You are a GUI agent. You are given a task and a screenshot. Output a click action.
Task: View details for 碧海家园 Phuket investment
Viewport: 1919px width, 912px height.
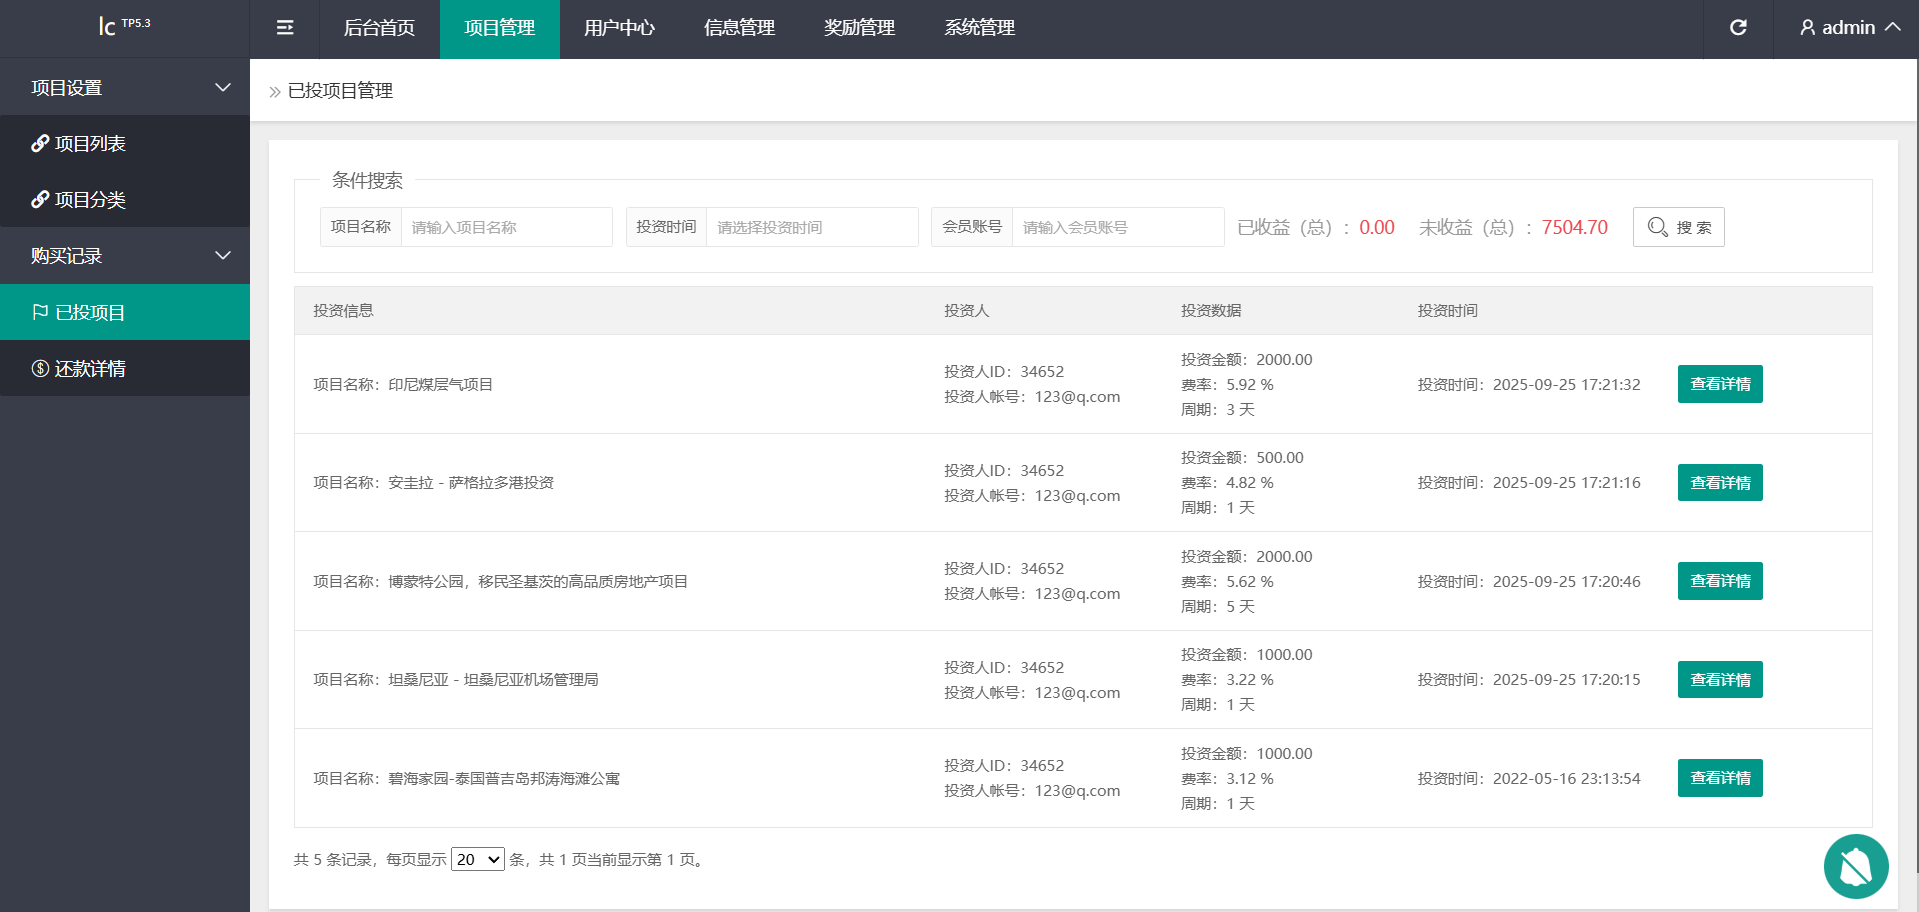click(1719, 778)
